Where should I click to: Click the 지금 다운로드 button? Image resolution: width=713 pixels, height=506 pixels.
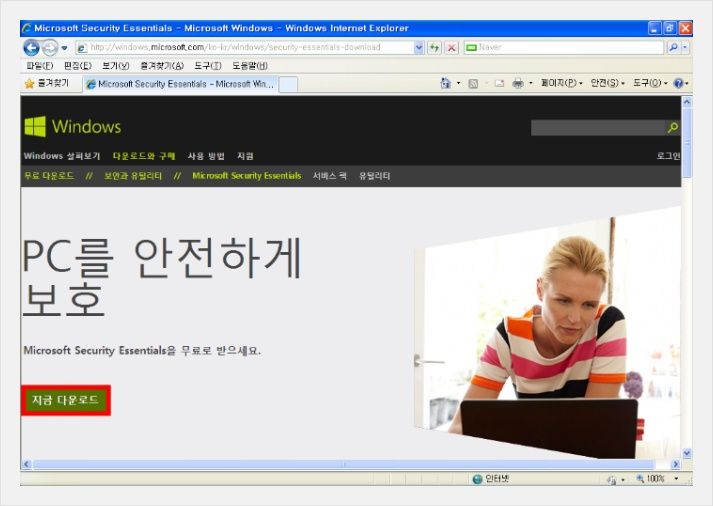tap(65, 401)
